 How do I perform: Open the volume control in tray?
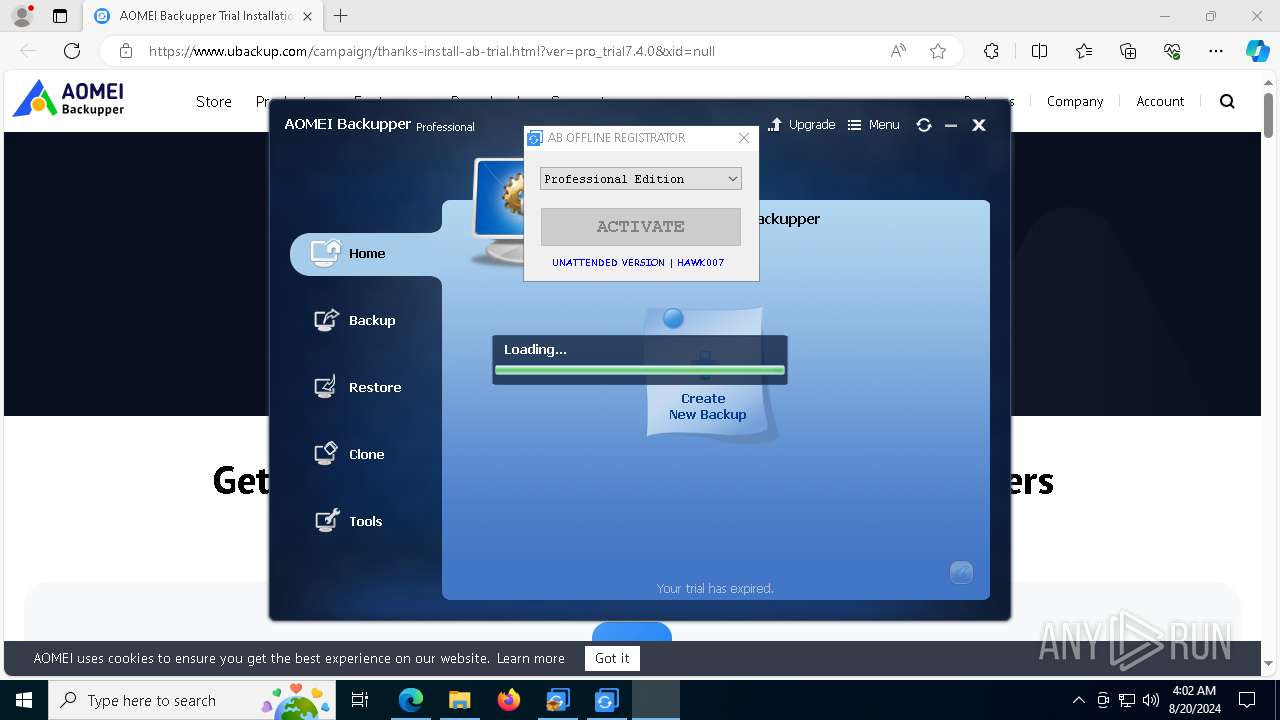tap(1151, 700)
